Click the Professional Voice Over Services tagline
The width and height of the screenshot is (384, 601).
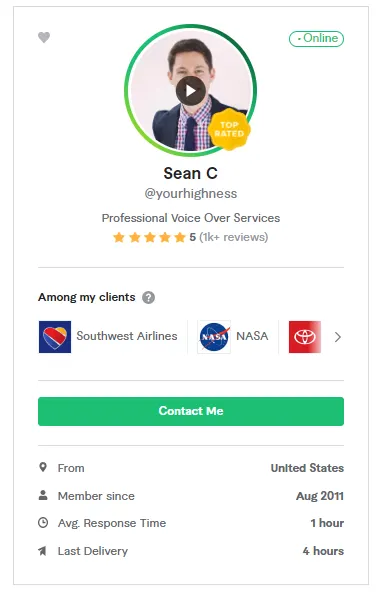(191, 218)
